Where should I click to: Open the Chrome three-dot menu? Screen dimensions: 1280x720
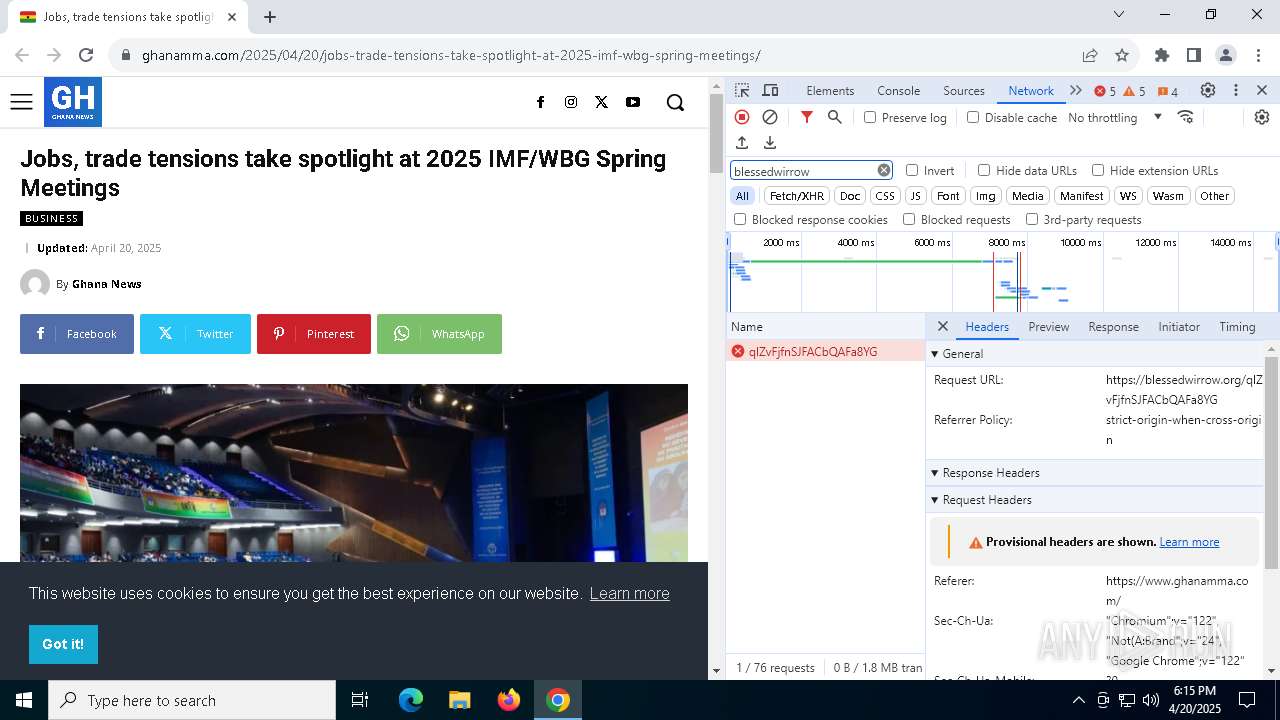pos(1258,55)
